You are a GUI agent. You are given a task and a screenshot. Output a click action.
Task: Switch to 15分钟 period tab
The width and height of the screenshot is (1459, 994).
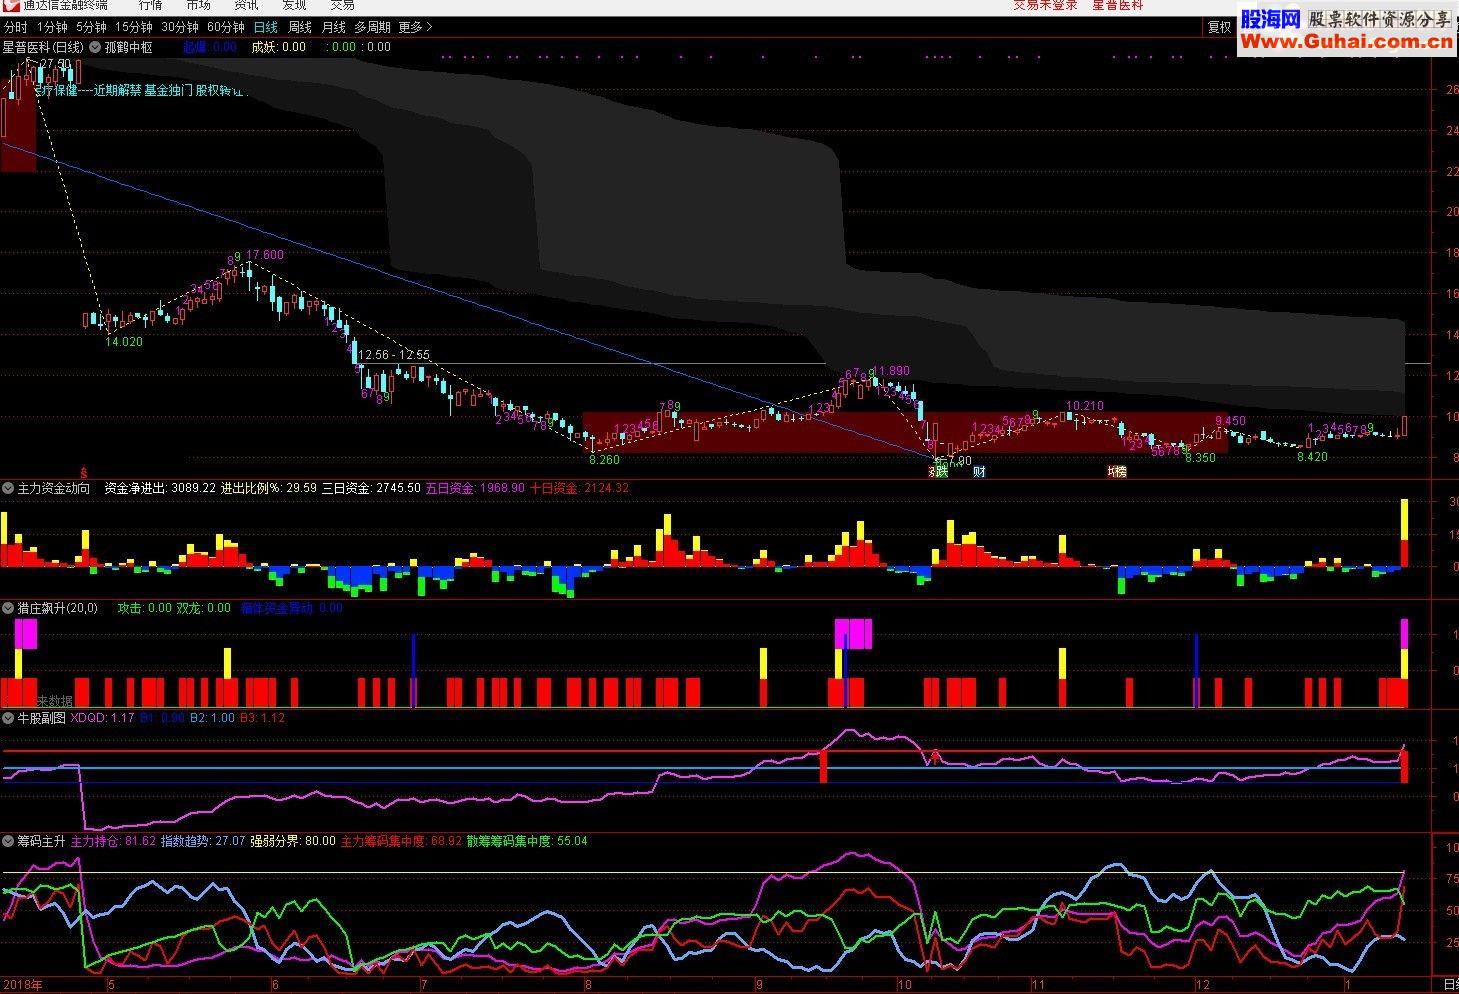133,27
